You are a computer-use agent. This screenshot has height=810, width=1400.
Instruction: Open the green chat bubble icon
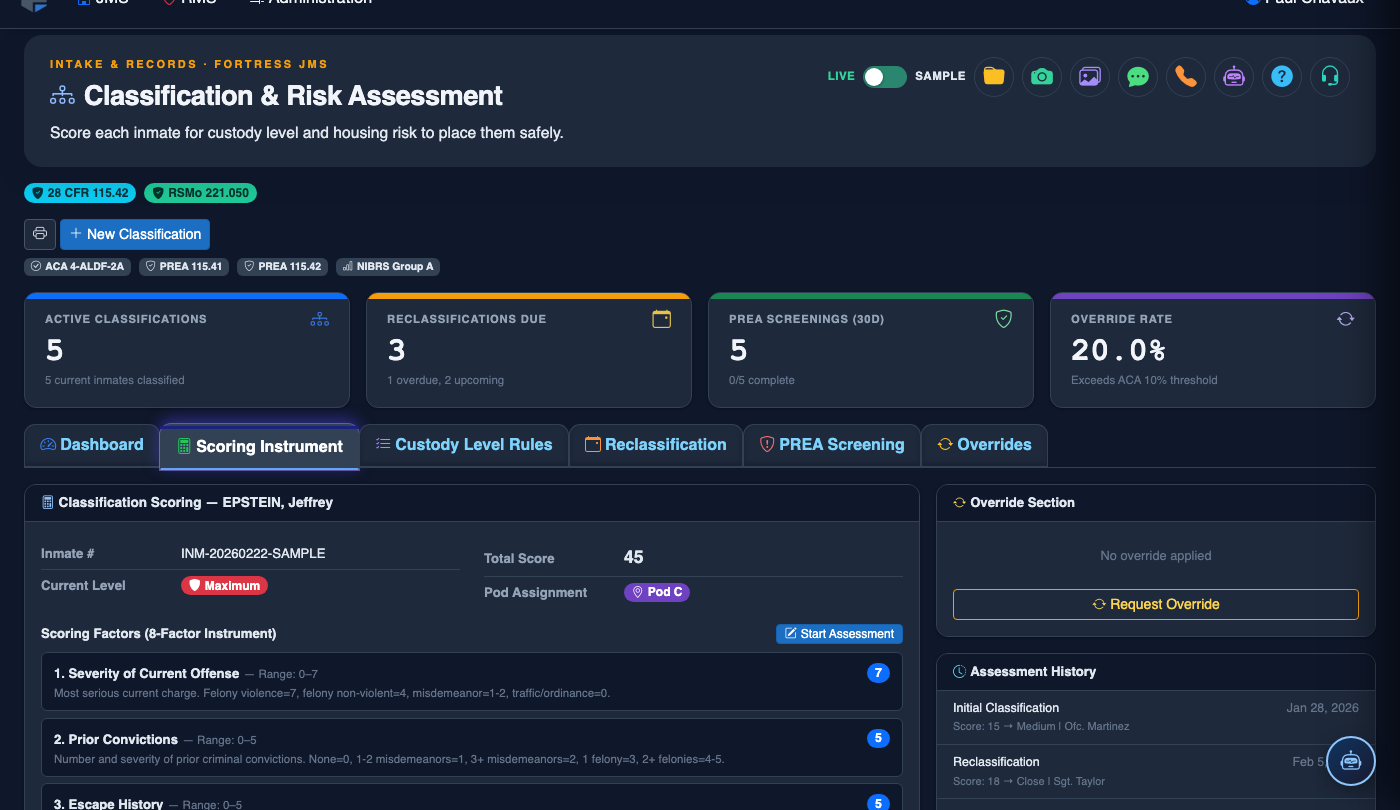click(1138, 77)
